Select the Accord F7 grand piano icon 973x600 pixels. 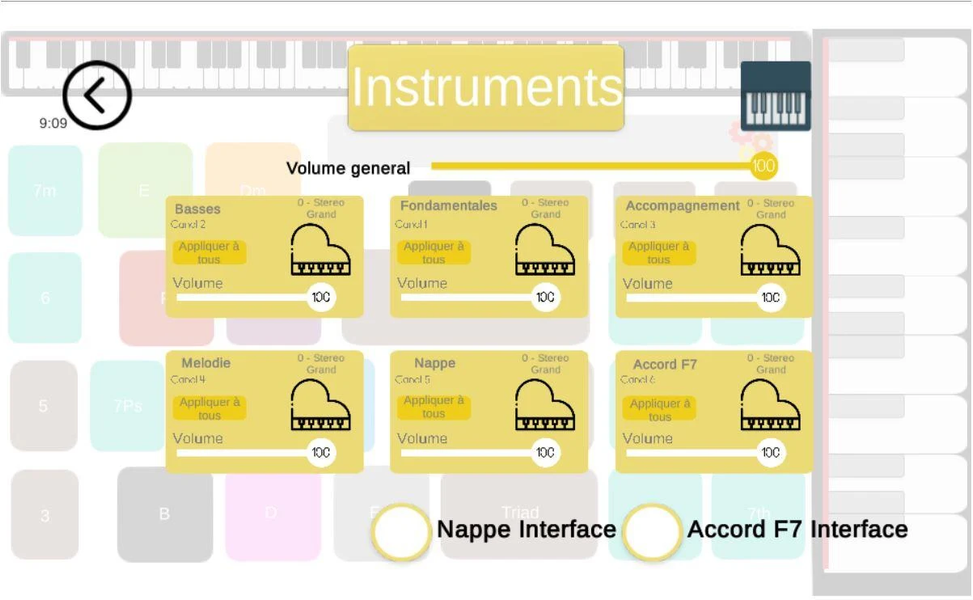pos(770,405)
